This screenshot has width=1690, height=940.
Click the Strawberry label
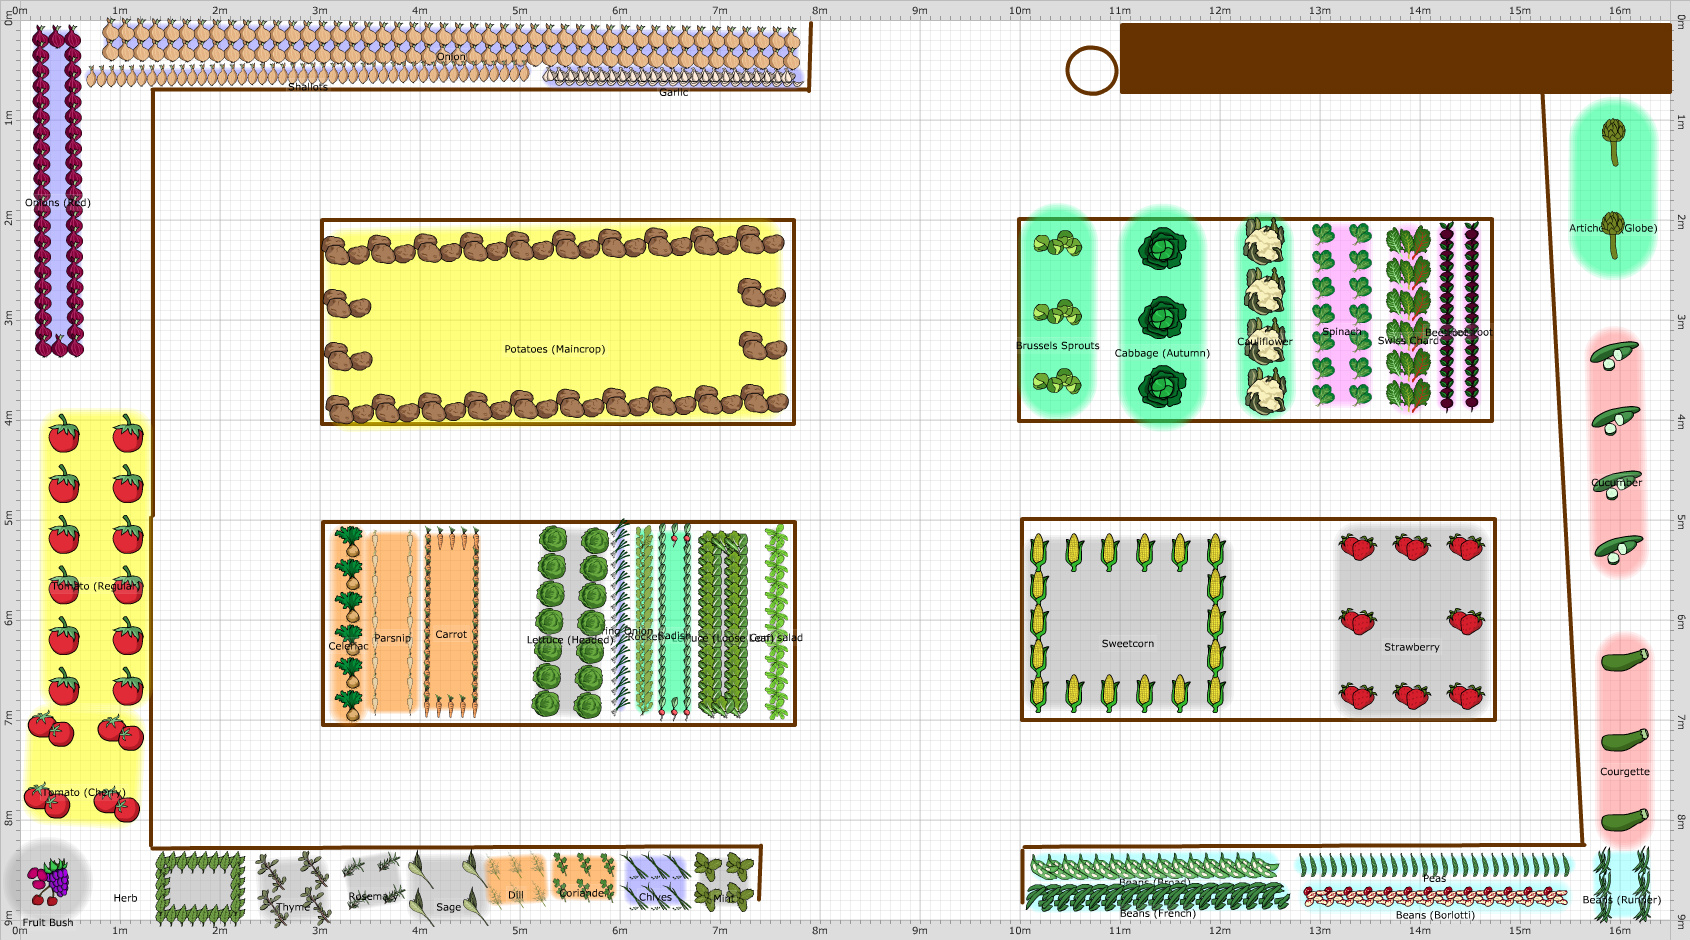[x=1412, y=647]
